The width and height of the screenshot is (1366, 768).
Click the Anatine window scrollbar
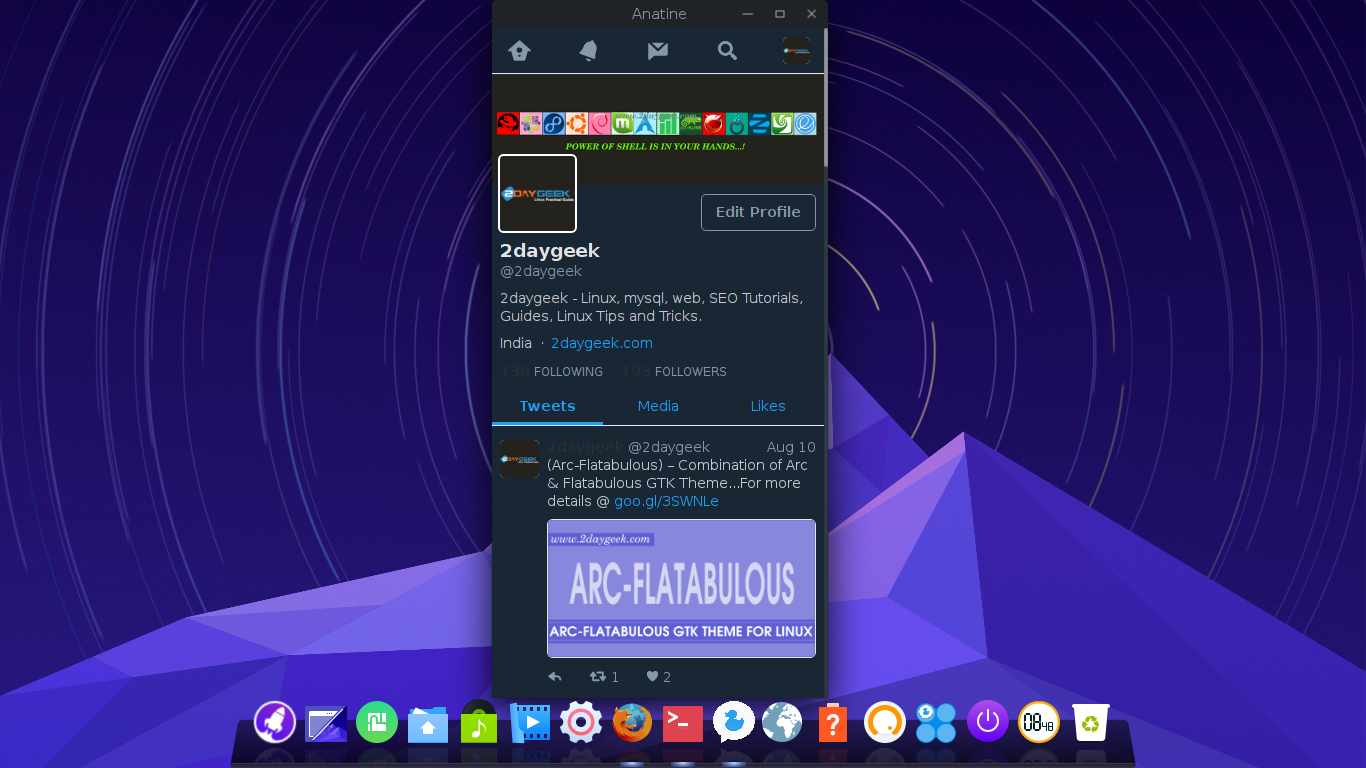coord(826,97)
